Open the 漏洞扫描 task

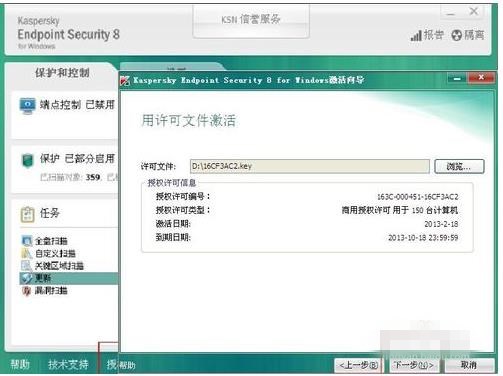51,291
